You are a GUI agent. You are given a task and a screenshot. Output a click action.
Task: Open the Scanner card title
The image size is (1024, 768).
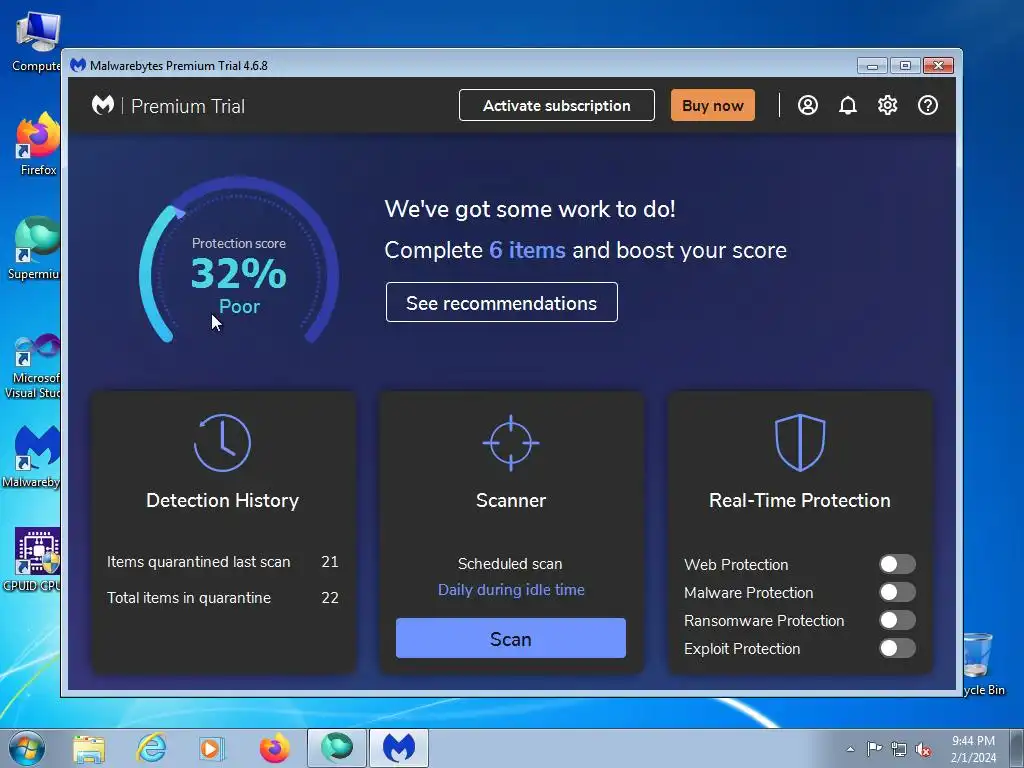click(x=511, y=500)
